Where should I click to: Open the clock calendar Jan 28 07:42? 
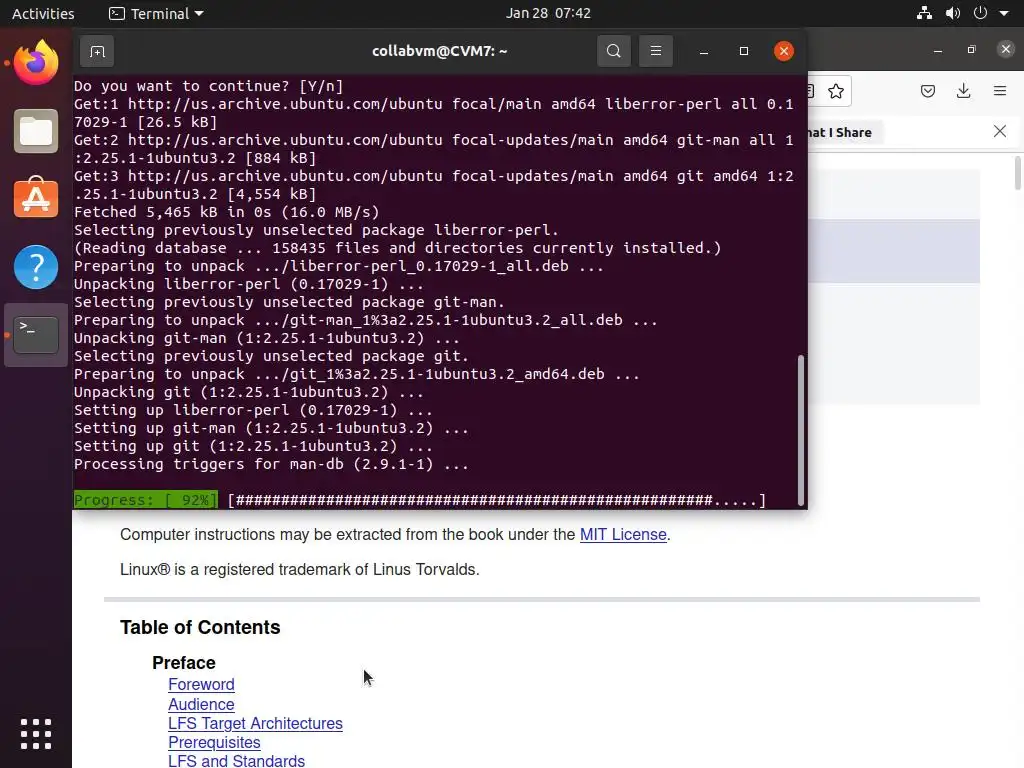click(548, 13)
